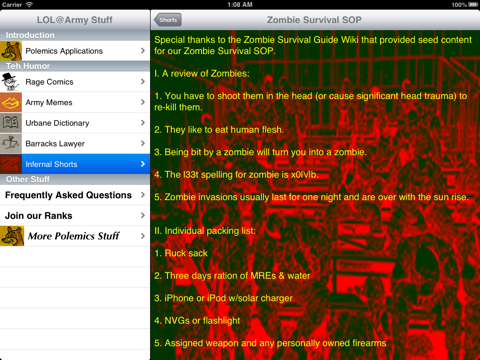Click chevron on Barracks Lawyer row
480x360 pixels.
[143, 144]
